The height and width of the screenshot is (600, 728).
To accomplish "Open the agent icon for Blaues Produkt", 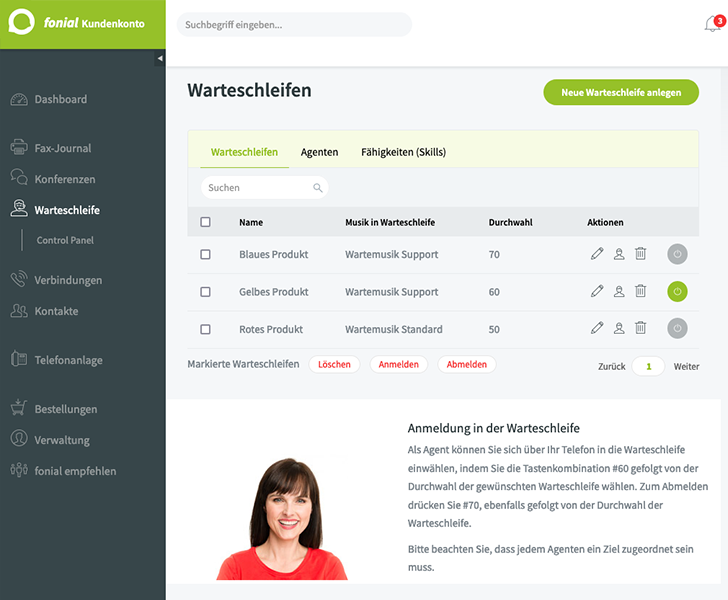I will tap(619, 254).
